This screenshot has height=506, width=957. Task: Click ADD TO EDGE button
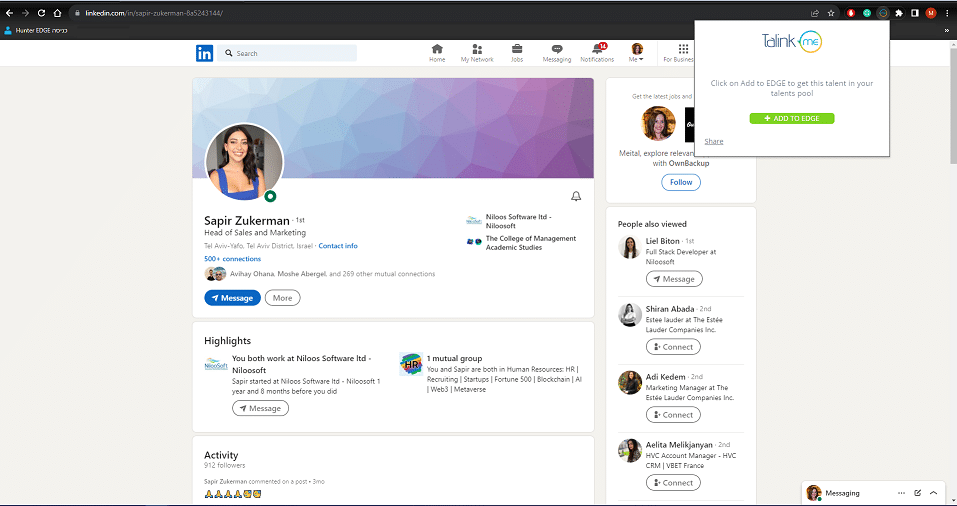(x=792, y=118)
